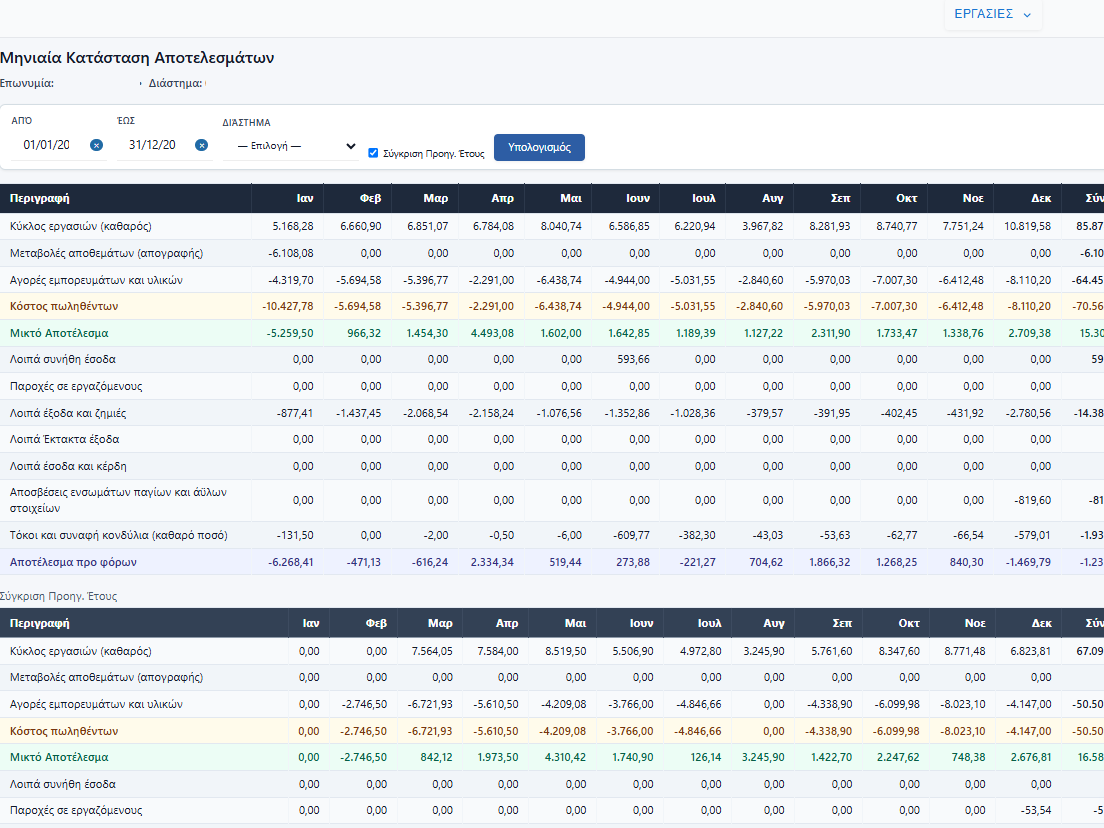The height and width of the screenshot is (828, 1104).
Task: Click the Αποτέλεσμα προ φόρων row label
Action: coord(73,562)
